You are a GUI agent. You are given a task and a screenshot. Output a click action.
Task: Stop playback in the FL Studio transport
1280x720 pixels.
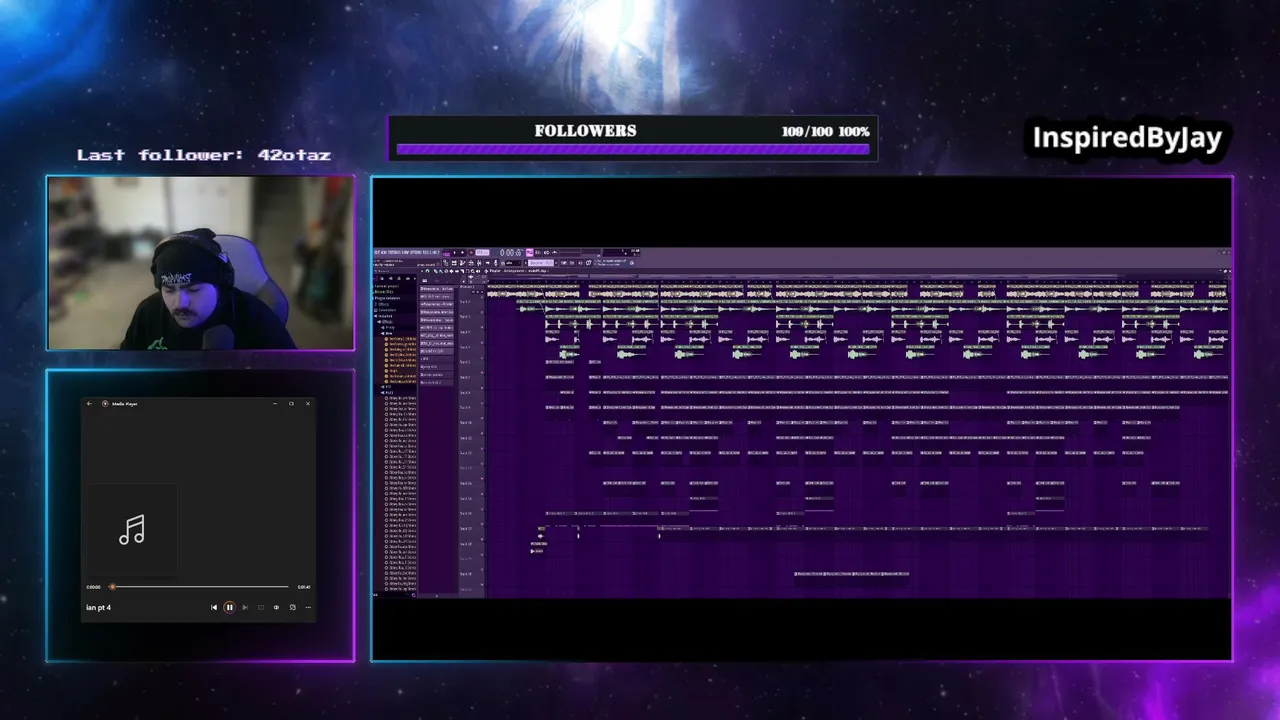pyautogui.click(x=464, y=252)
